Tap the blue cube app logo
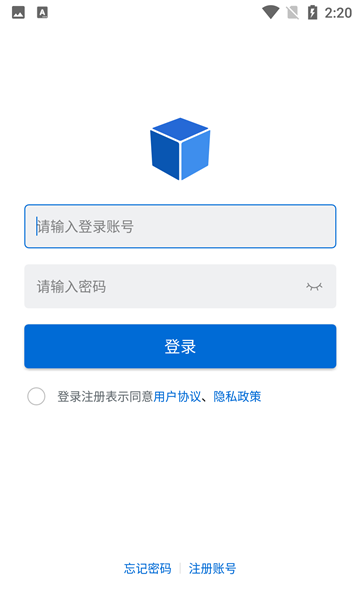 click(x=180, y=149)
